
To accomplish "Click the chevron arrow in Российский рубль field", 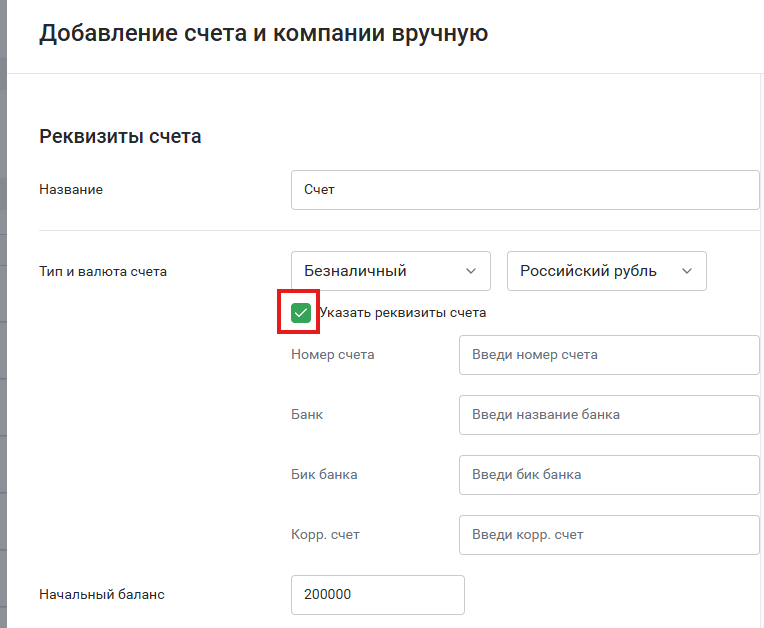I will coord(687,271).
